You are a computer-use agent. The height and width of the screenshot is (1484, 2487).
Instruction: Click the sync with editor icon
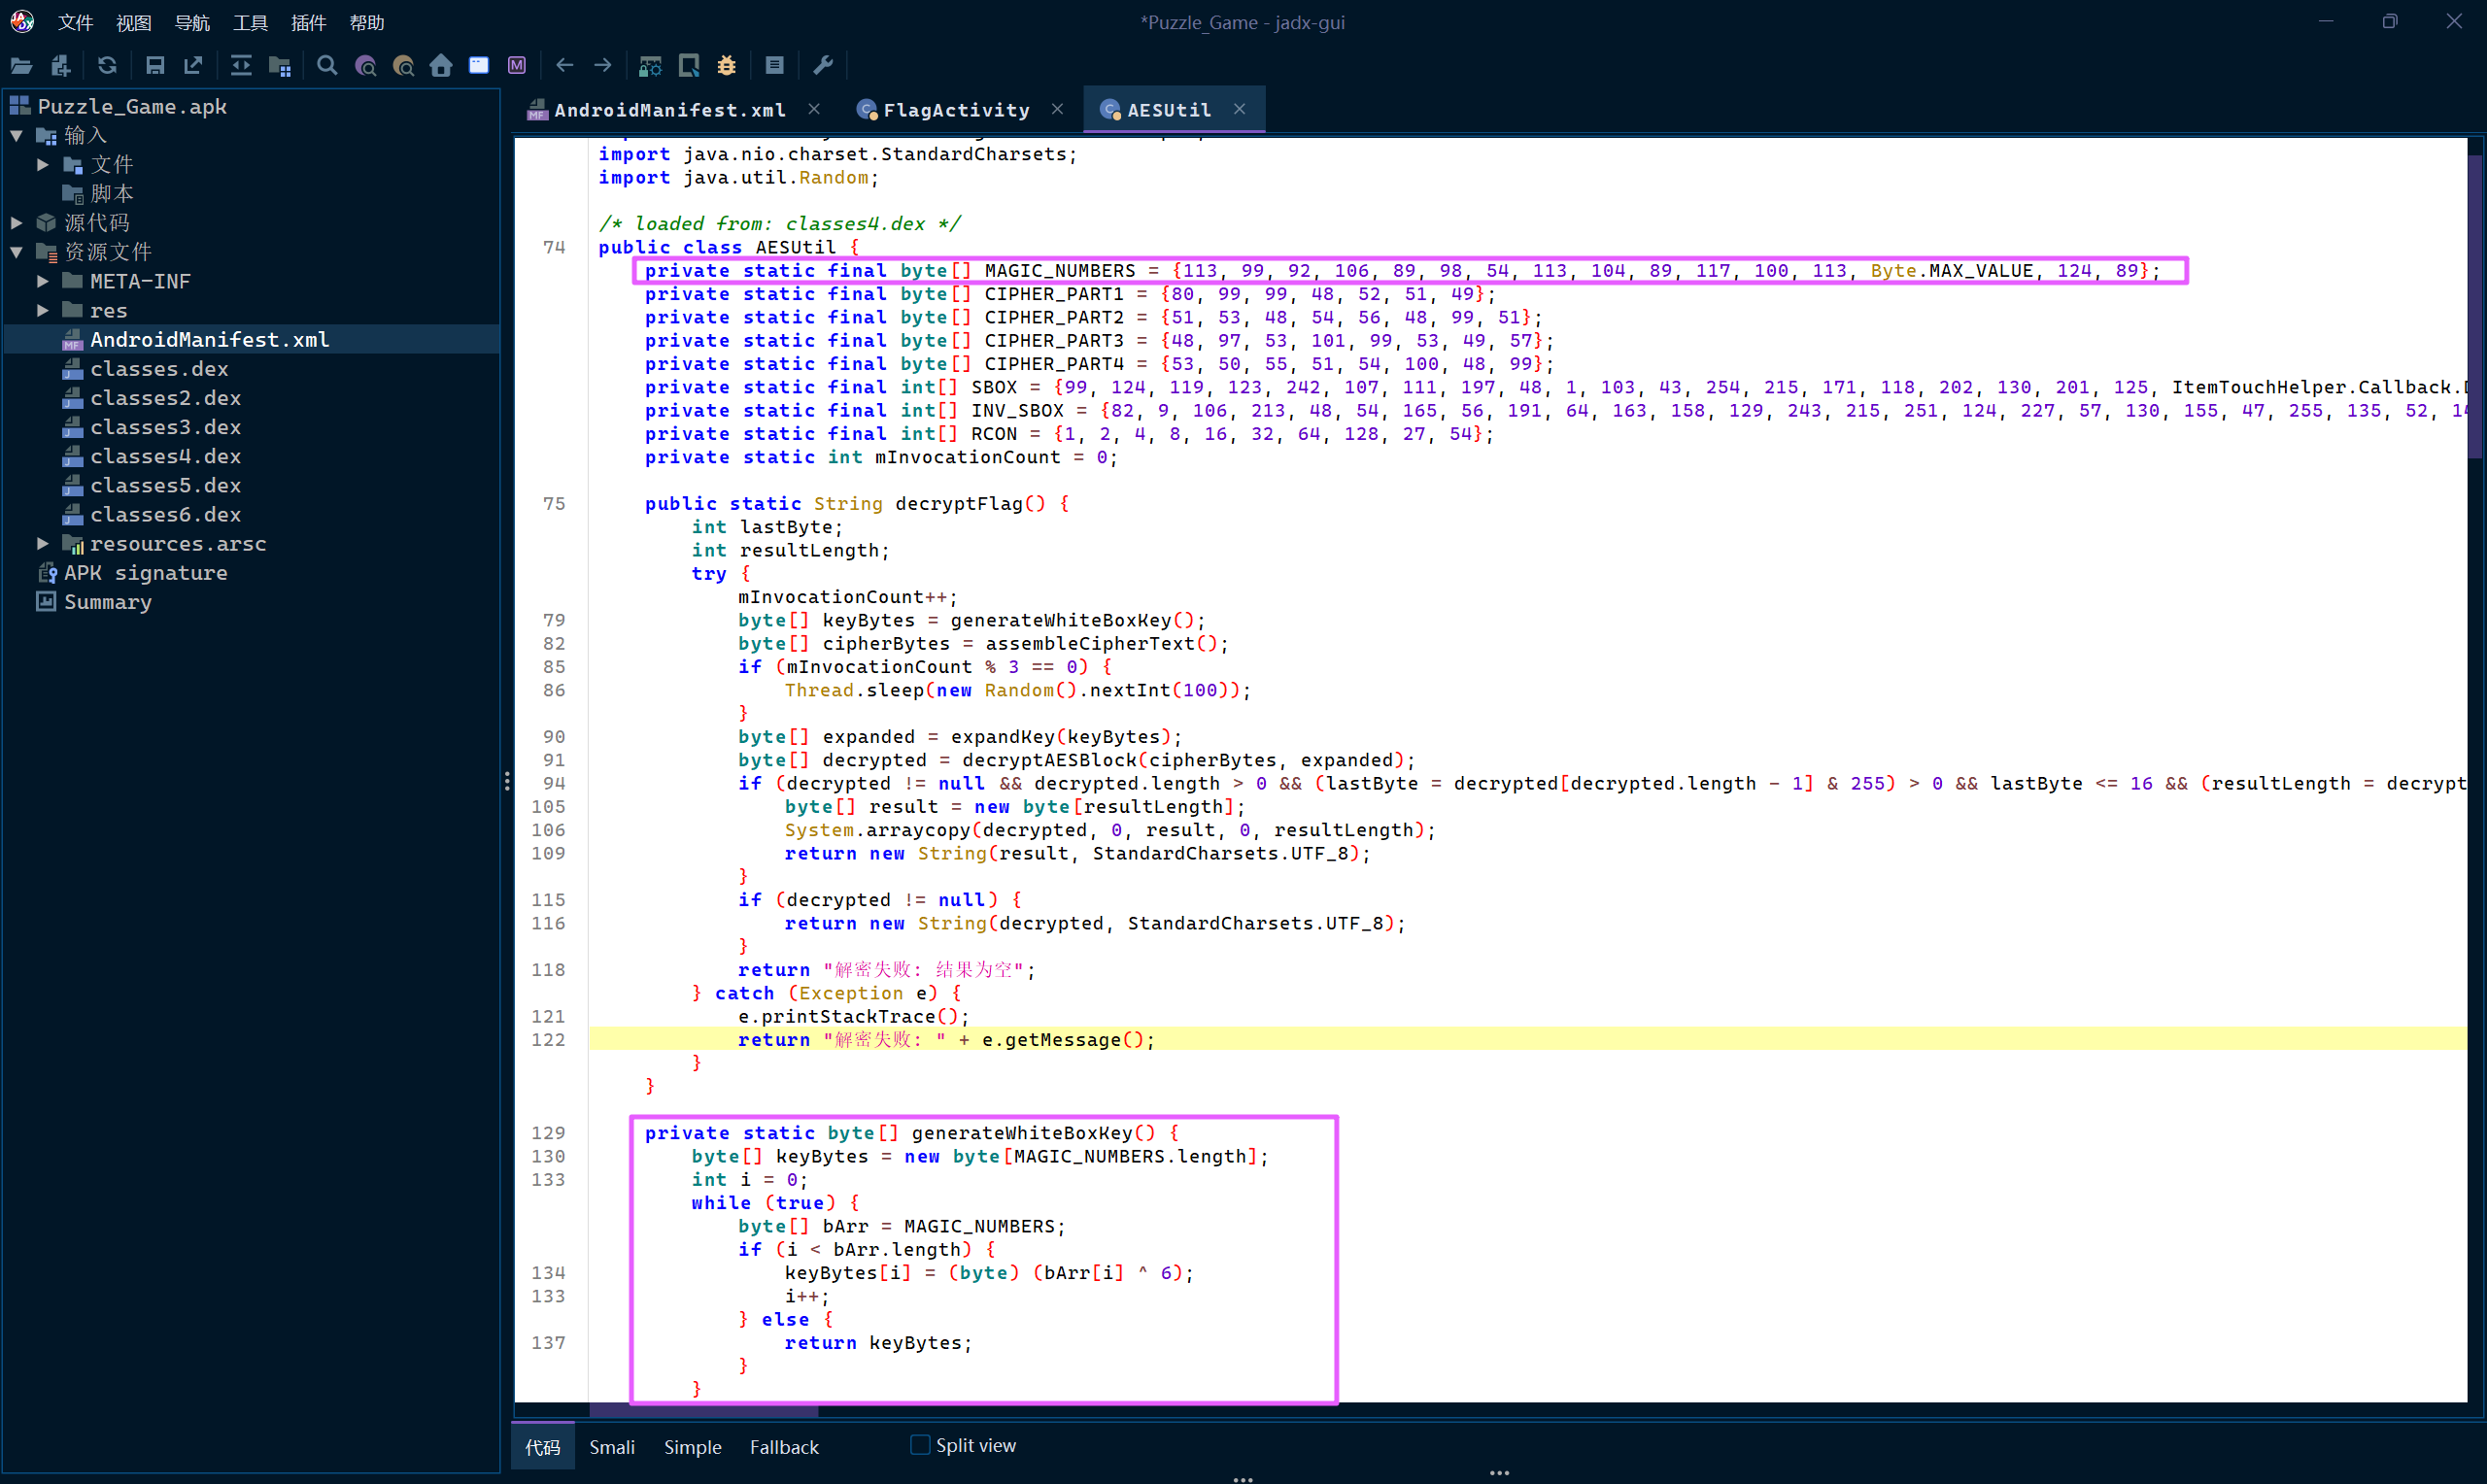pos(241,66)
